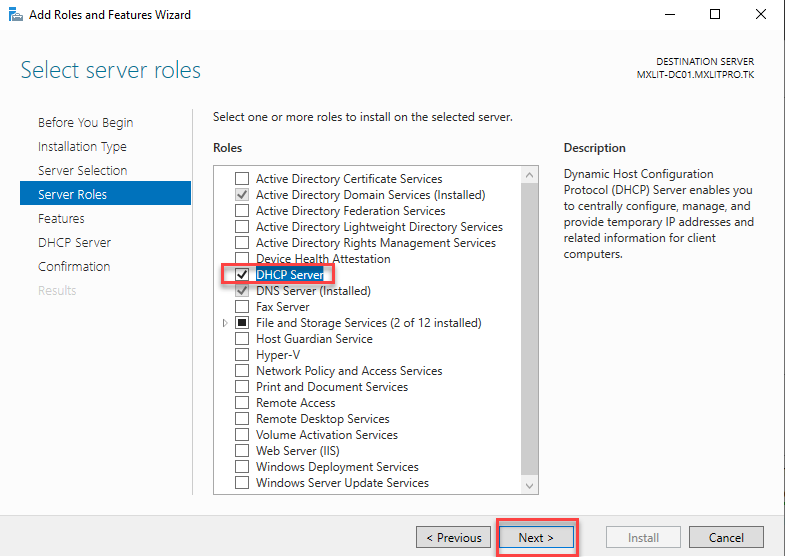The width and height of the screenshot is (785, 557).
Task: Enable the Hyper-V role checkbox
Action: click(x=241, y=355)
